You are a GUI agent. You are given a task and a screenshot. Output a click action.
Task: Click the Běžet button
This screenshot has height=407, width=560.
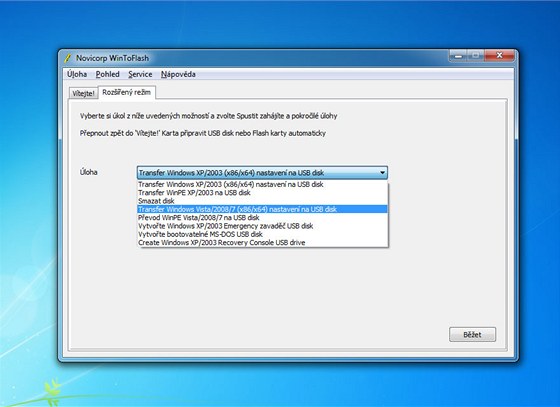click(472, 335)
